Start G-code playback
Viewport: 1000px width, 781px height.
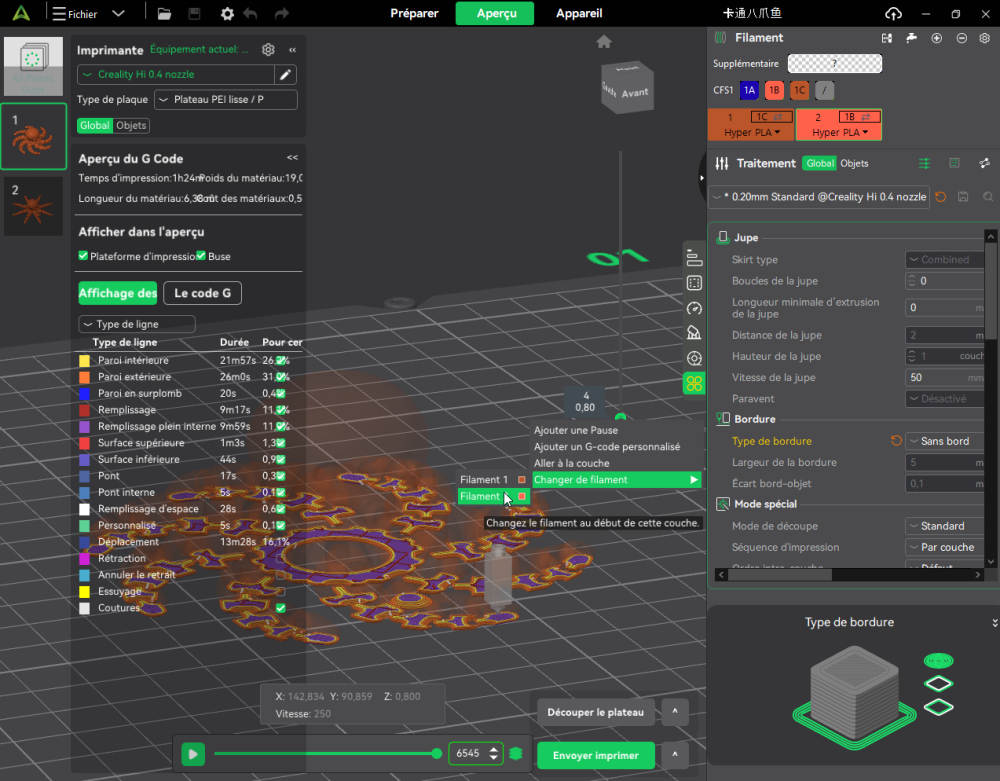193,754
